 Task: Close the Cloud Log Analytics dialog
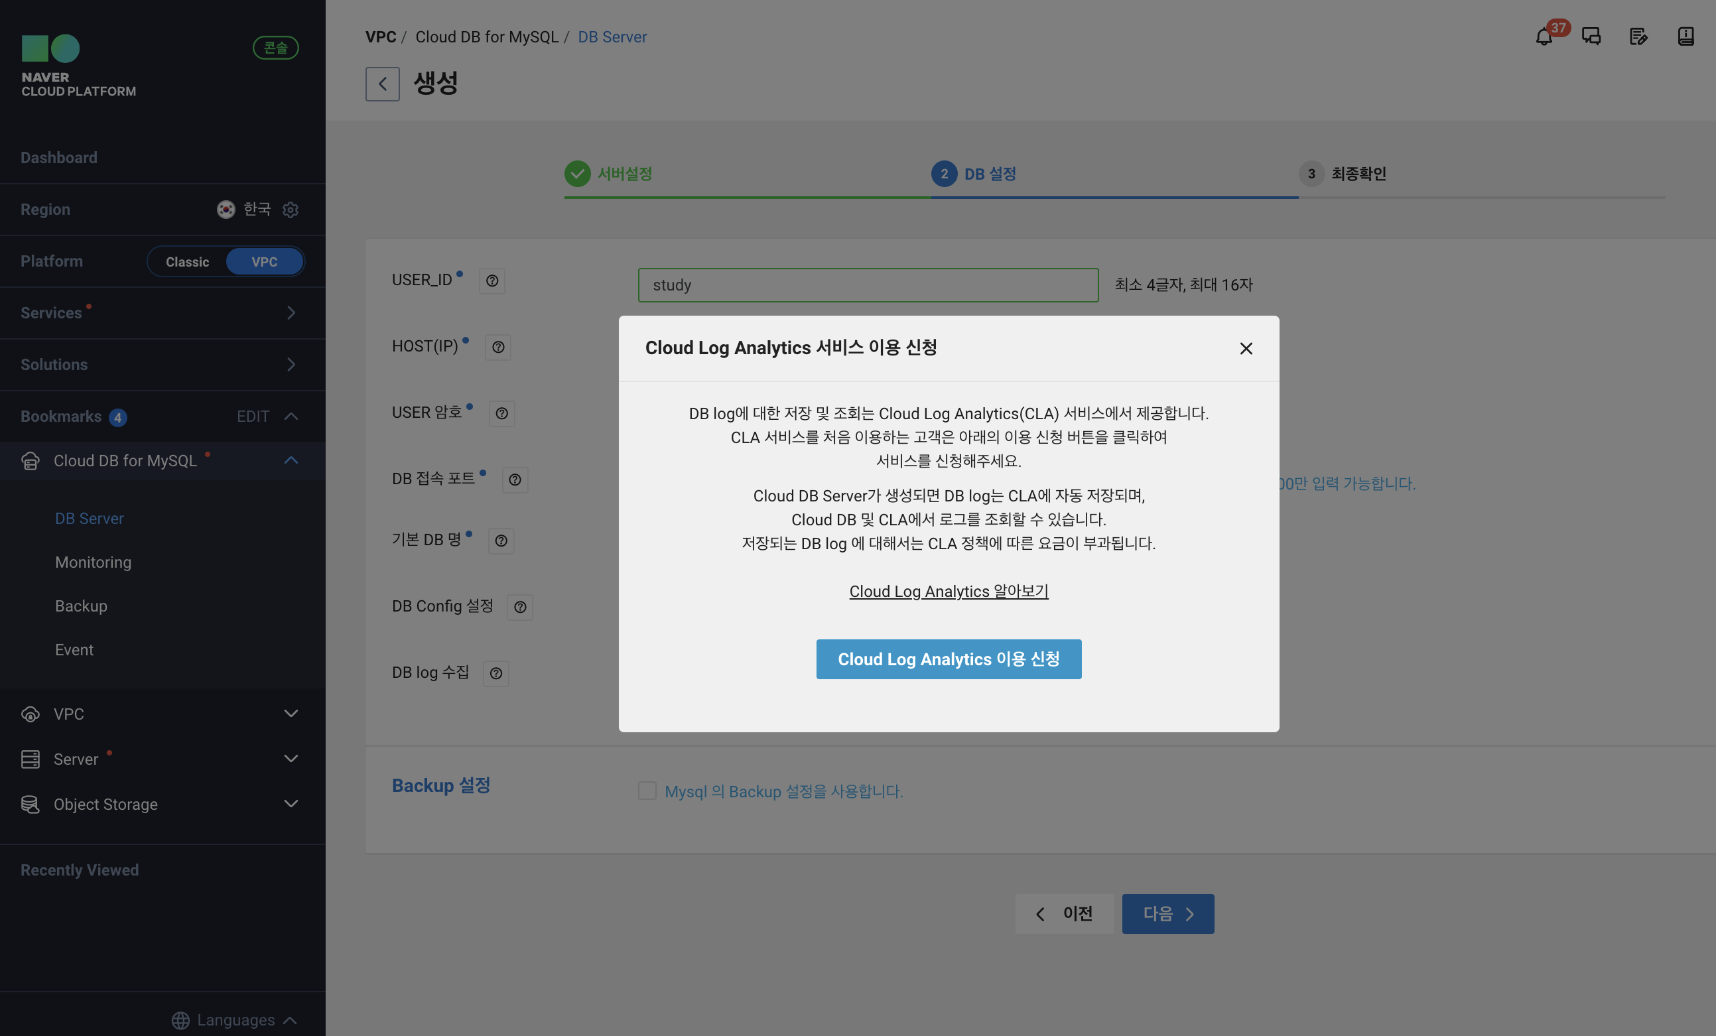click(1246, 348)
